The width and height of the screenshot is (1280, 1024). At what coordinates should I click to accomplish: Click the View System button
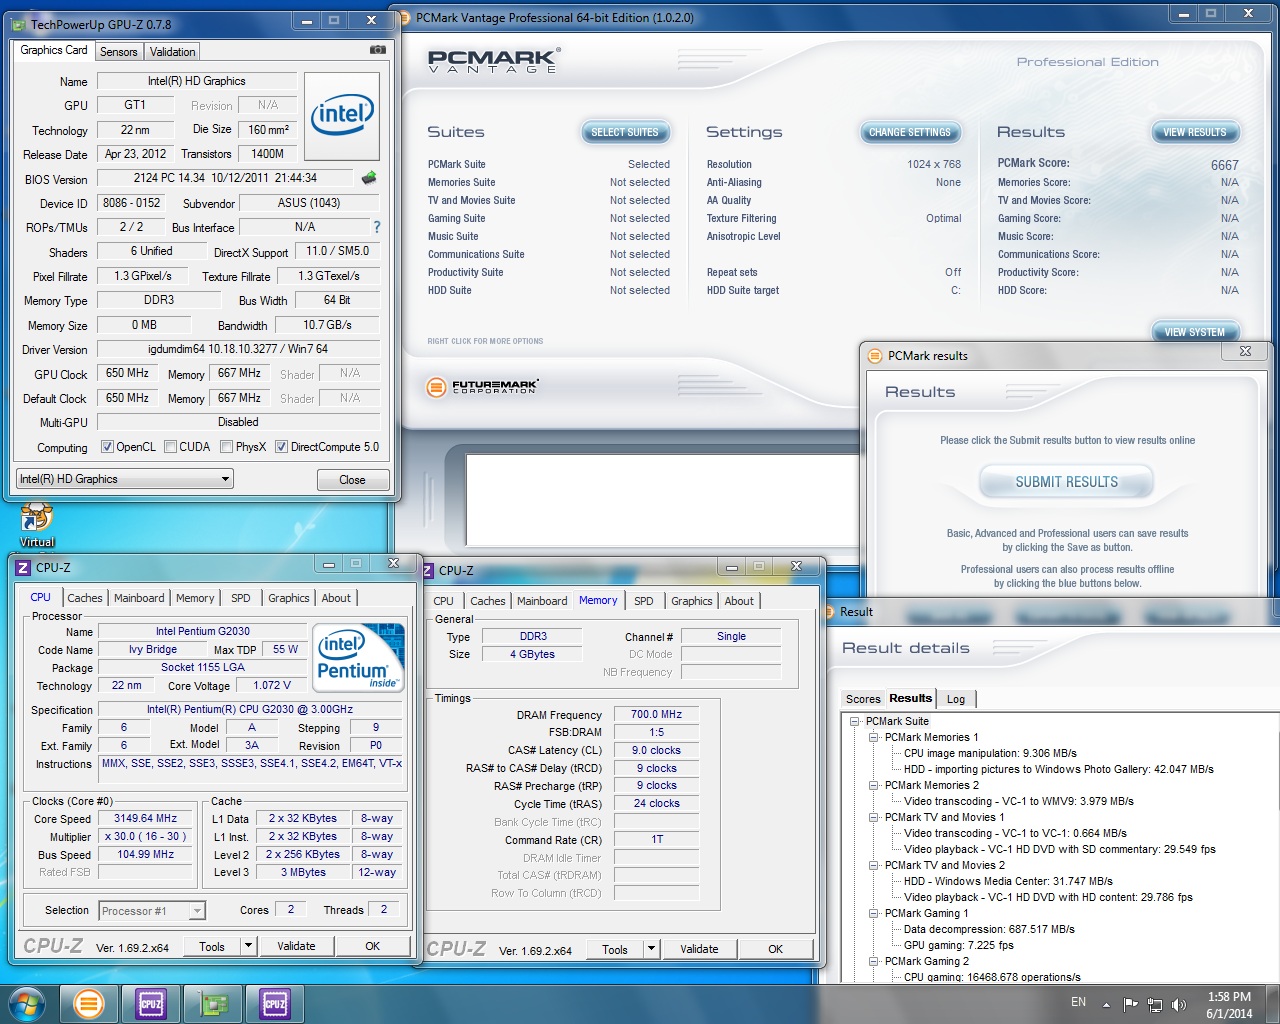1195,332
